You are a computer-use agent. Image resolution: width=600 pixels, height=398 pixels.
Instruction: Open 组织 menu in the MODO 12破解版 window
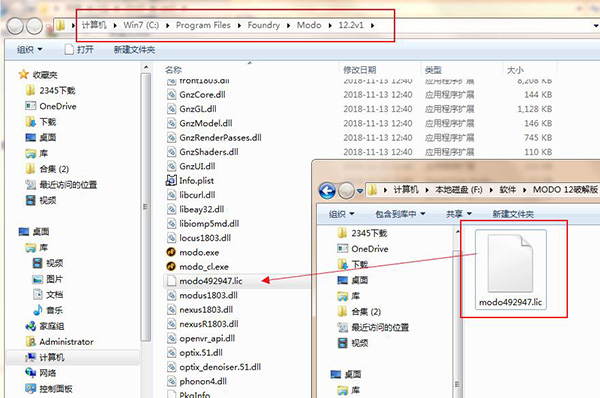point(342,214)
